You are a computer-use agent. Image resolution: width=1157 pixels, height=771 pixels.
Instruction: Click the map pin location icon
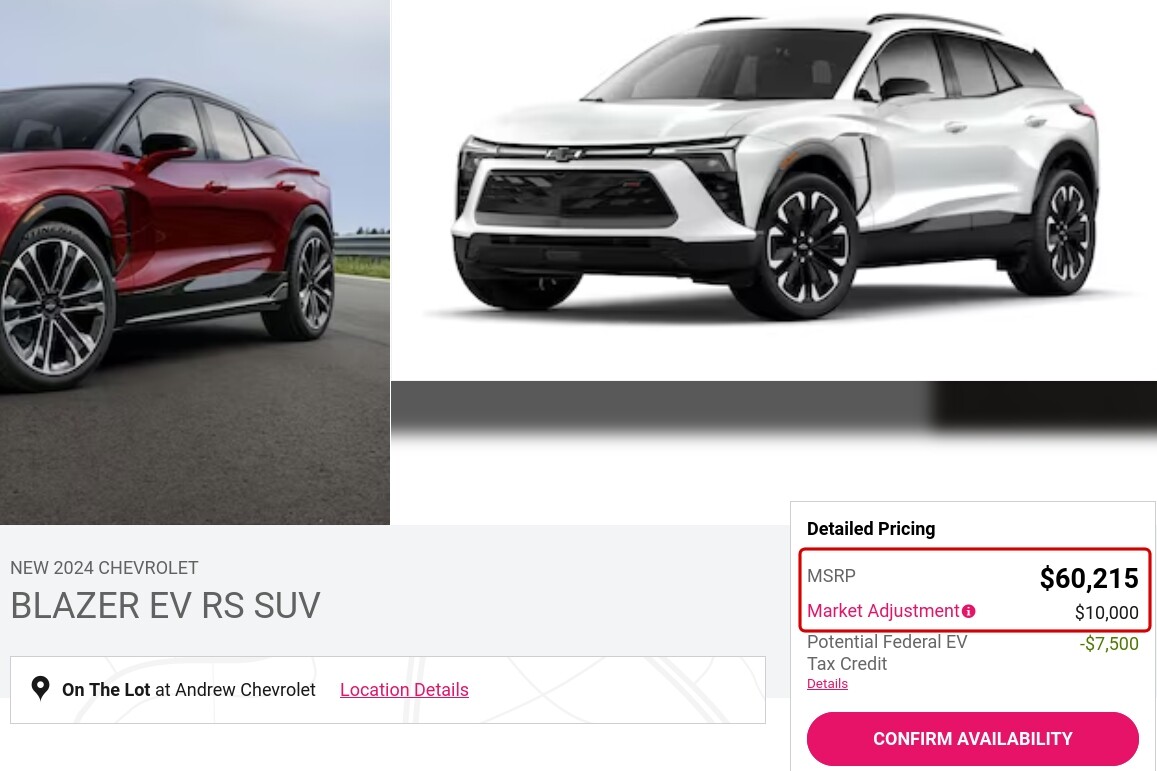[41, 688]
